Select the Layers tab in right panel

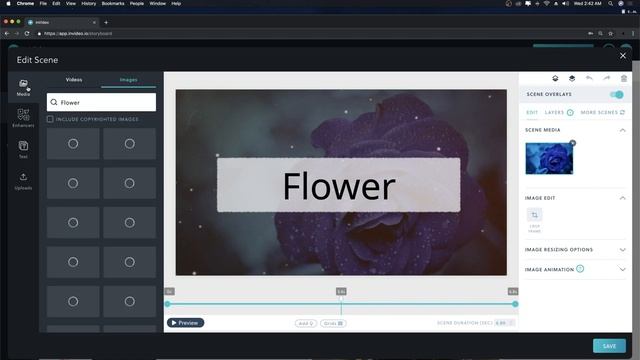click(554, 112)
